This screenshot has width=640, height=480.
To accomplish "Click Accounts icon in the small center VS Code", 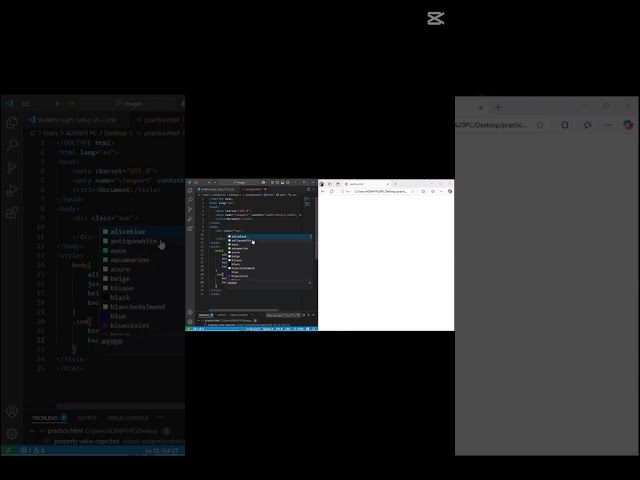I will [x=190, y=312].
